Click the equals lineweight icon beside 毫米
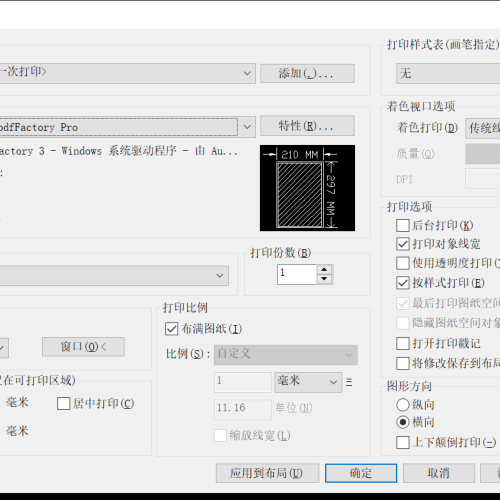 [349, 382]
